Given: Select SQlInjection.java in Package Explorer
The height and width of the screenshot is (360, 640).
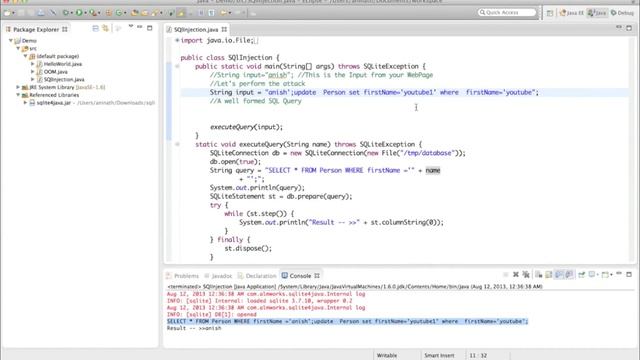Looking at the screenshot, I should click(64, 80).
